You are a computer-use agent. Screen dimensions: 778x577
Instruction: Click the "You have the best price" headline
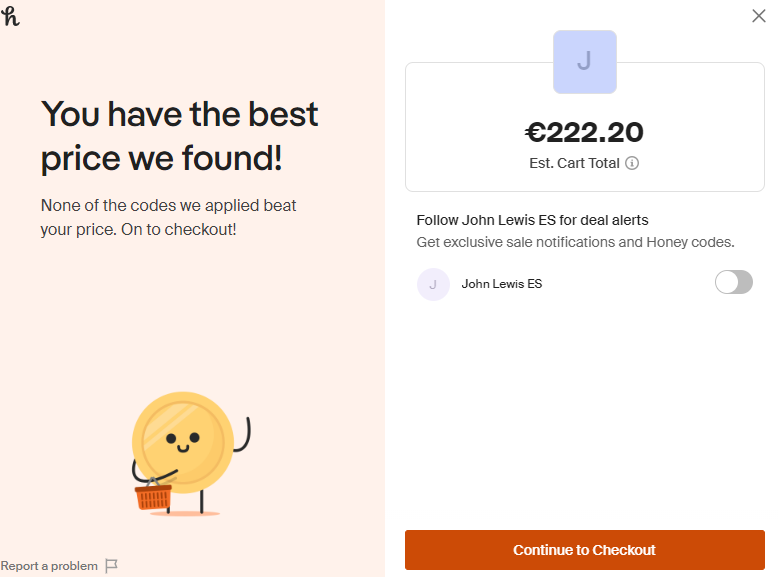pyautogui.click(x=180, y=136)
